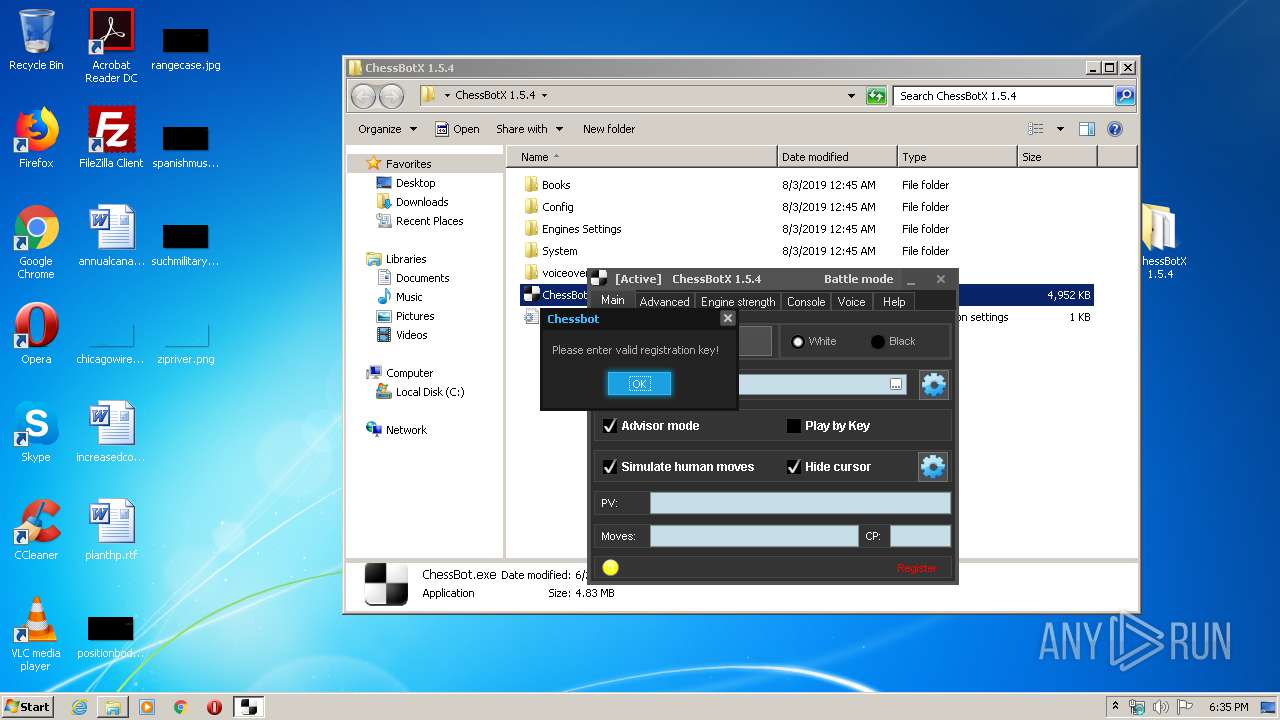The height and width of the screenshot is (720, 1280).
Task: Click the search magnifier icon
Action: click(1125, 96)
